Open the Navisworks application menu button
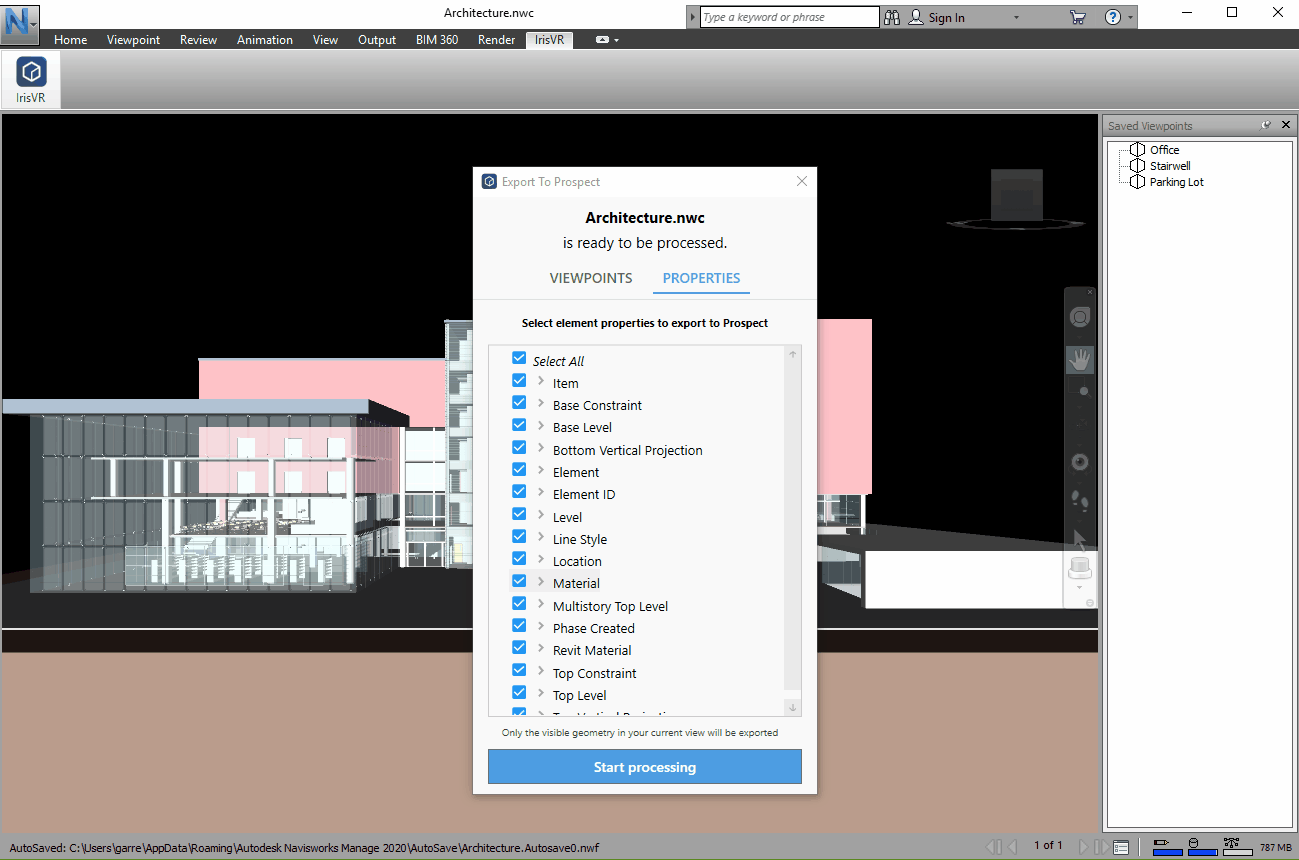Viewport: 1299px width, 860px height. coord(20,20)
